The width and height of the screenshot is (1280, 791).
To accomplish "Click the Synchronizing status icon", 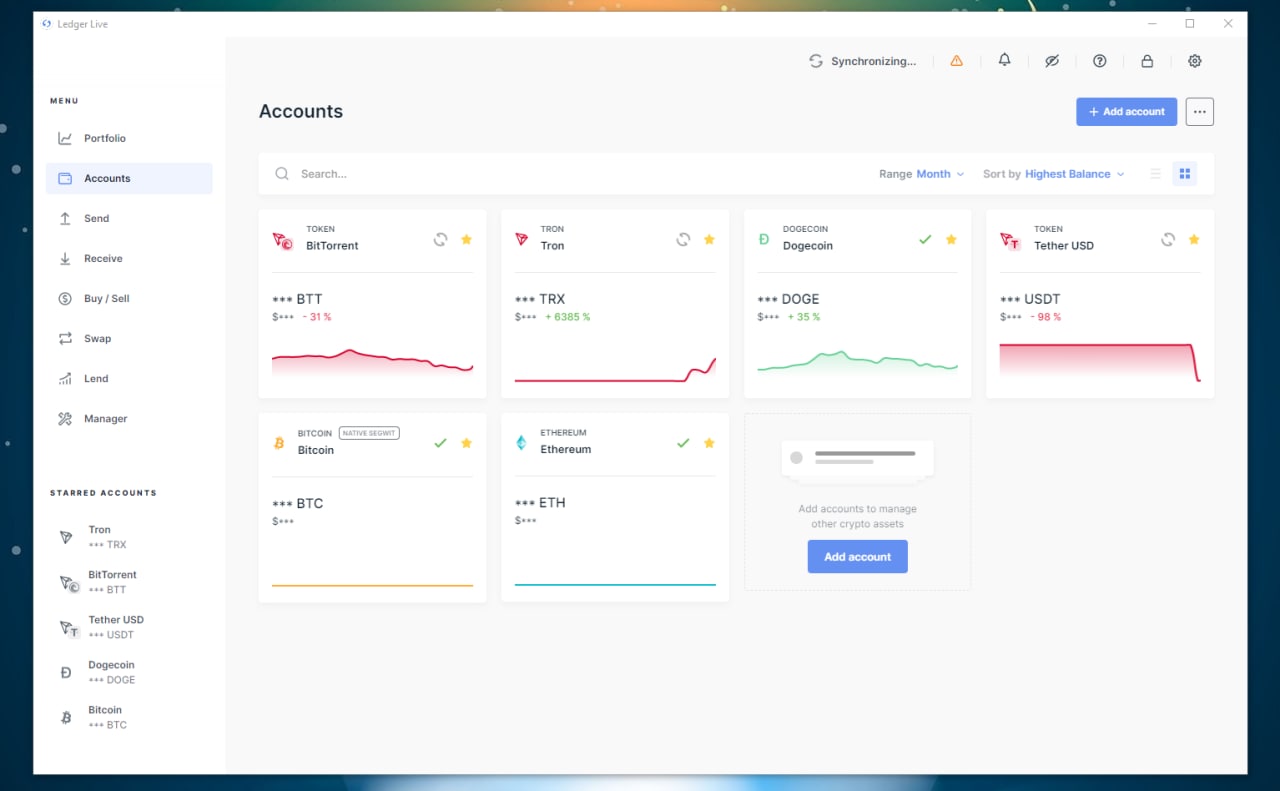I will click(x=816, y=61).
